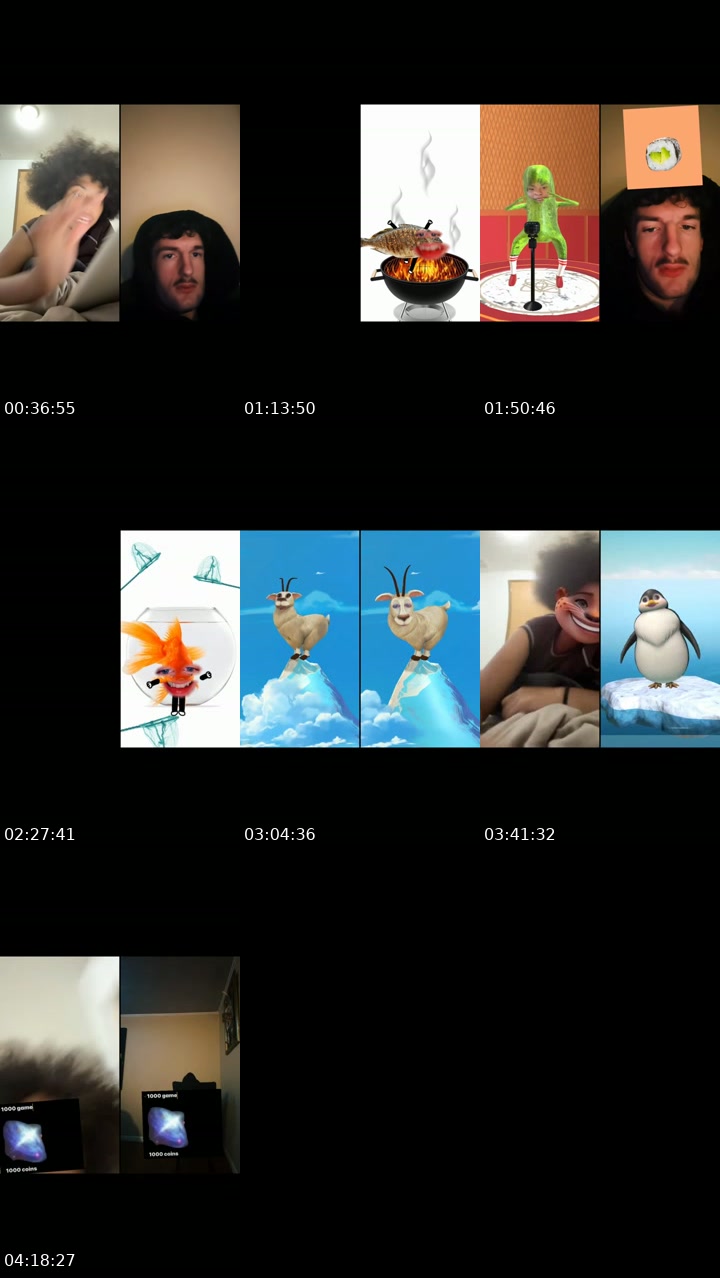Select the 04:18:27 timestamp label

click(x=40, y=1260)
